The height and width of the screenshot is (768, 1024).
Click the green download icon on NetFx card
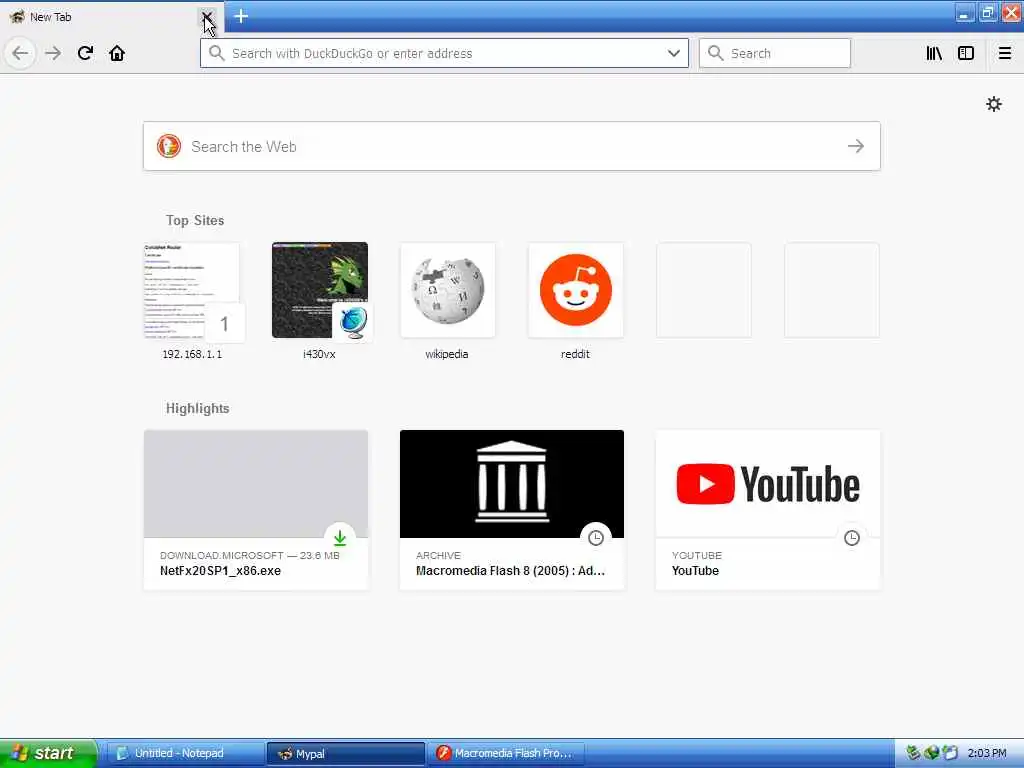pos(340,538)
